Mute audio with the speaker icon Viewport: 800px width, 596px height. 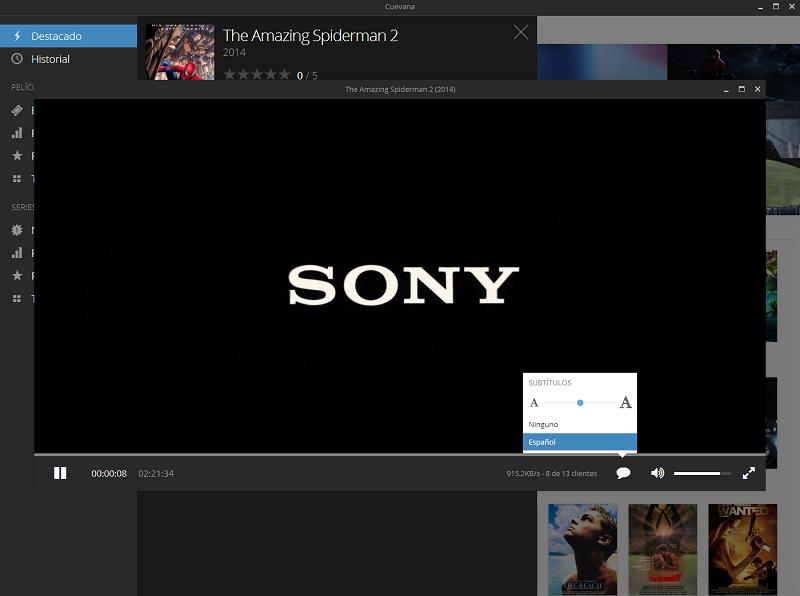coord(657,473)
